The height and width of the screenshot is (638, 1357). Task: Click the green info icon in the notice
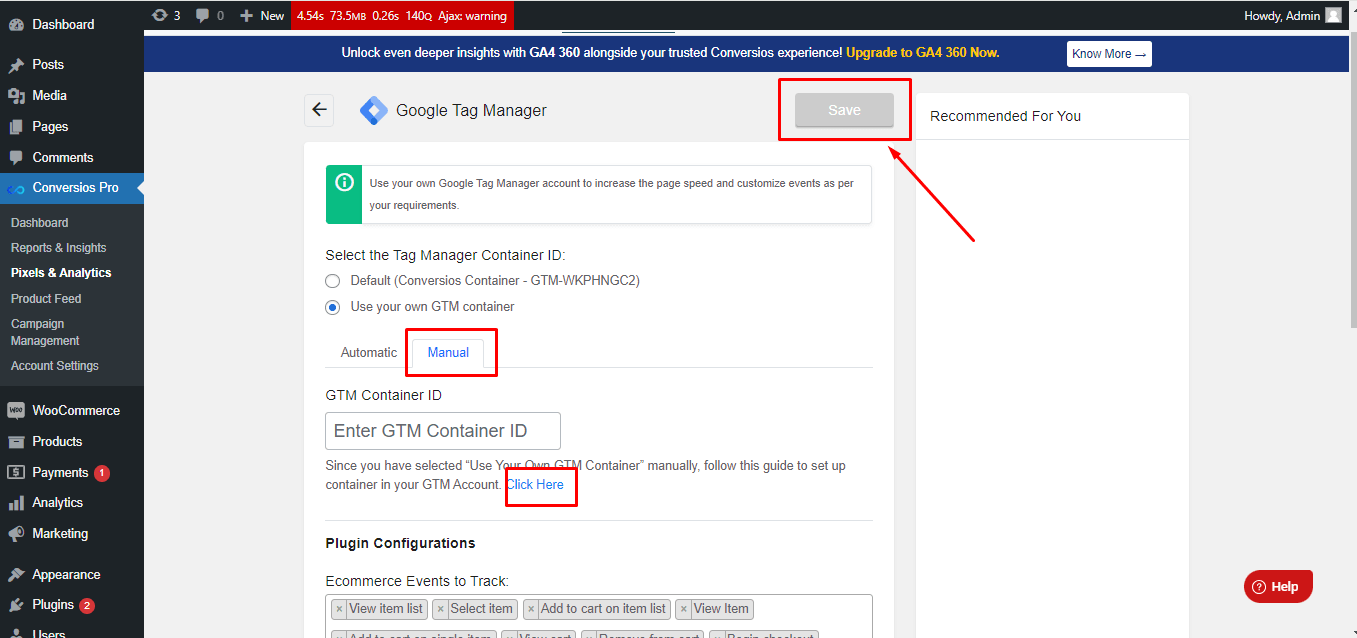[x=344, y=182]
